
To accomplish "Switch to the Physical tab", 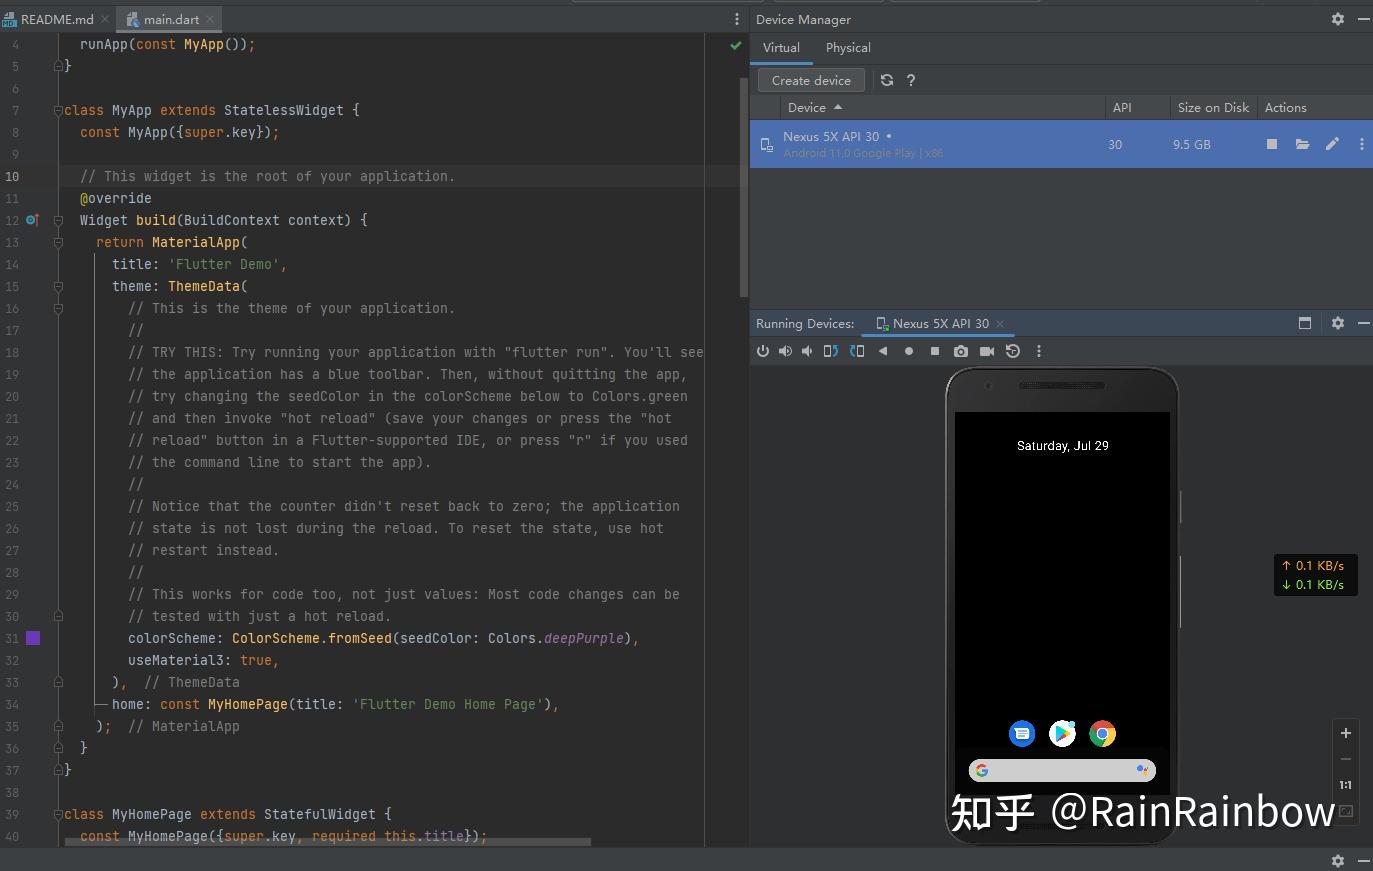I will [x=848, y=47].
